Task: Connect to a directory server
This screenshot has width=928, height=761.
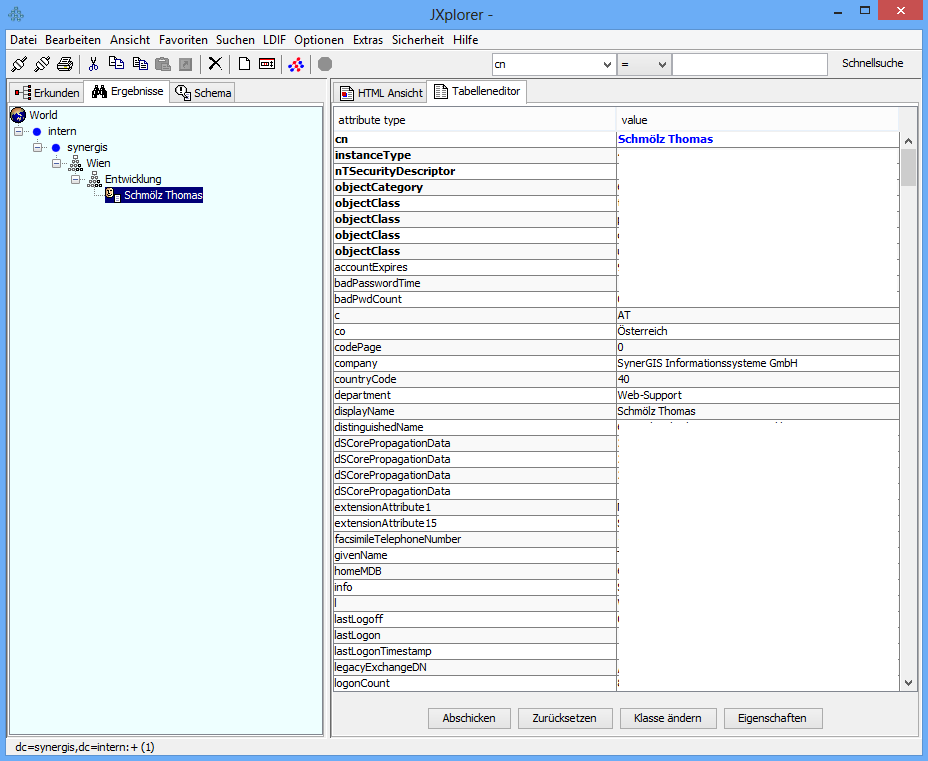Action: point(20,63)
